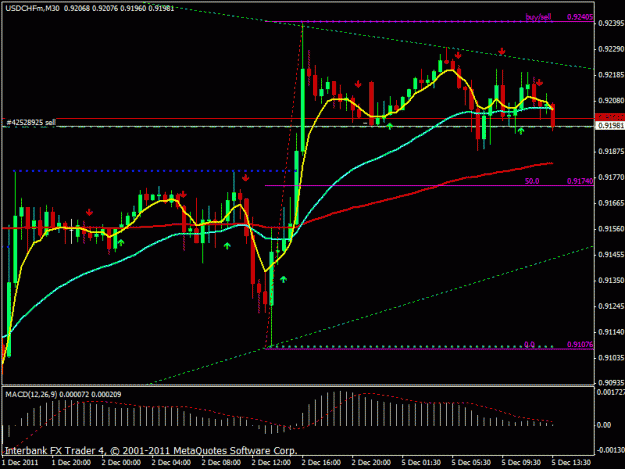Click the 0.91455 price axis label
The width and height of the screenshot is (625, 469).
pos(611,255)
